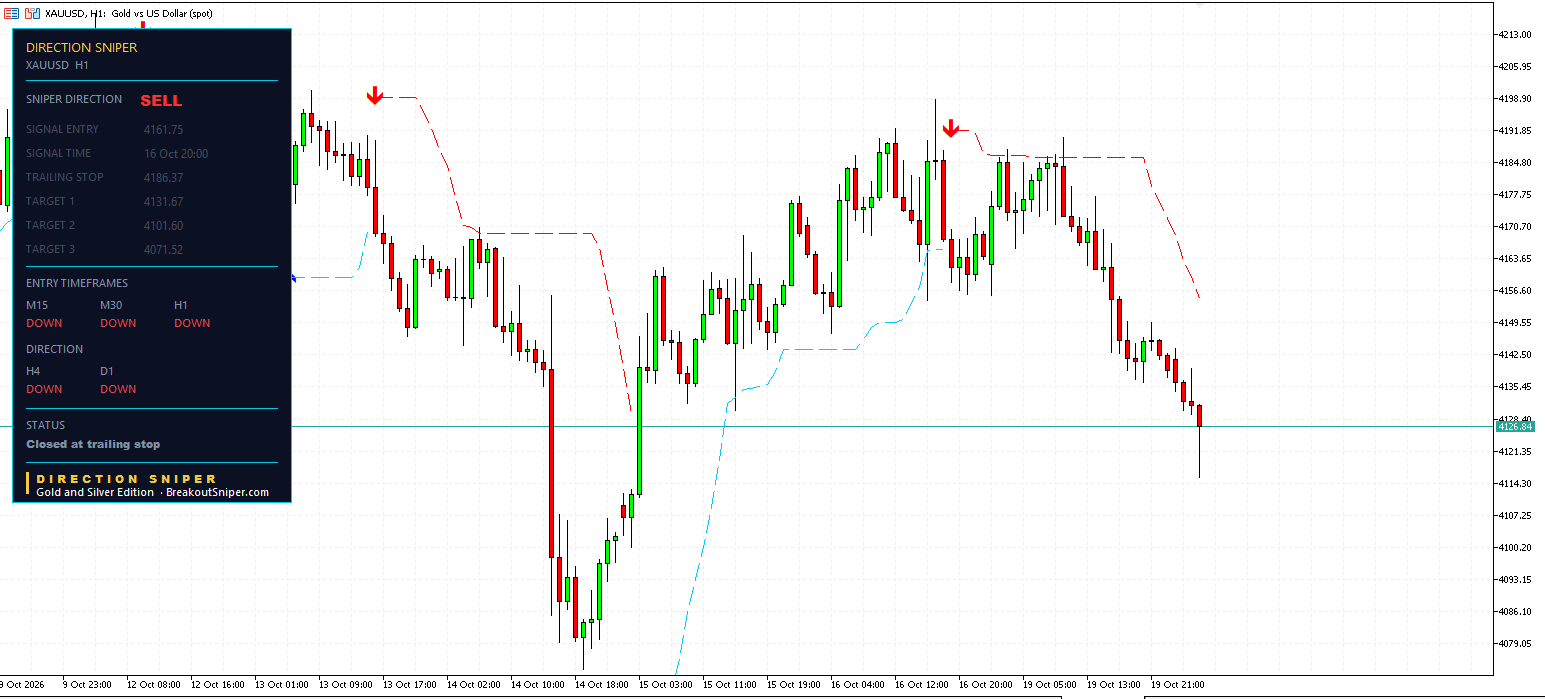Click the 16 Oct 12:00 time label
Viewport: 1545px width, 699px height.
click(x=922, y=685)
